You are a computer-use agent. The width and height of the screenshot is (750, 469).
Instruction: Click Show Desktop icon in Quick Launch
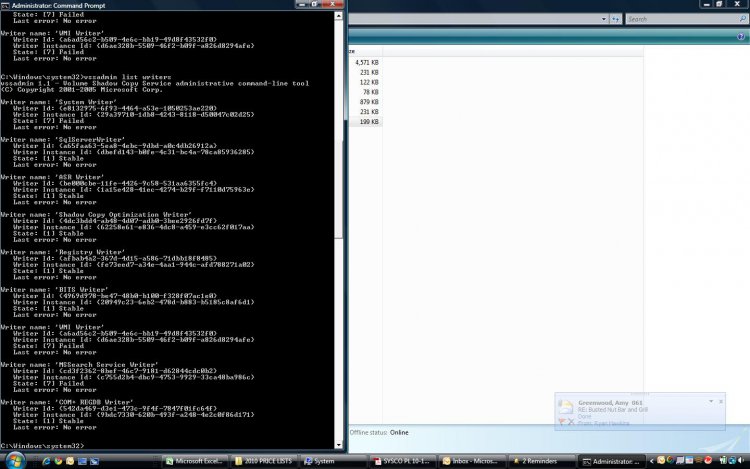(82, 461)
